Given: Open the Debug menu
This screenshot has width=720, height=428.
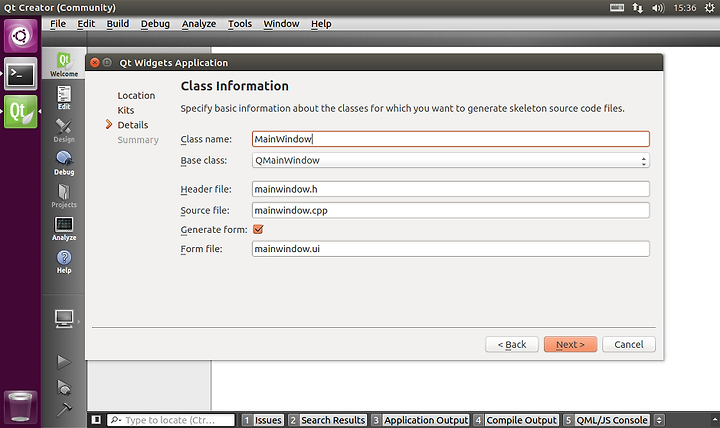Looking at the screenshot, I should pyautogui.click(x=155, y=24).
